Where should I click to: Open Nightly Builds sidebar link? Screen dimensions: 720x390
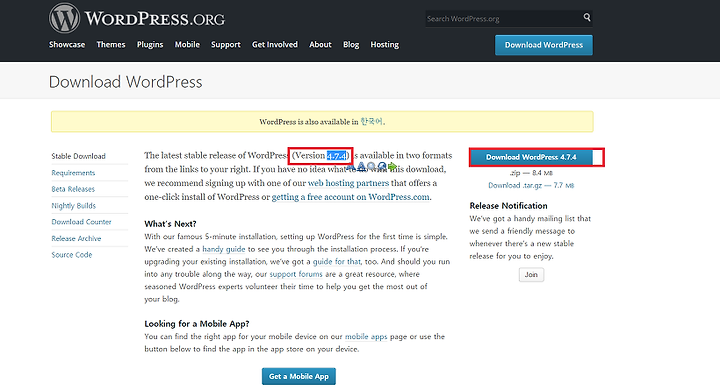pos(73,205)
